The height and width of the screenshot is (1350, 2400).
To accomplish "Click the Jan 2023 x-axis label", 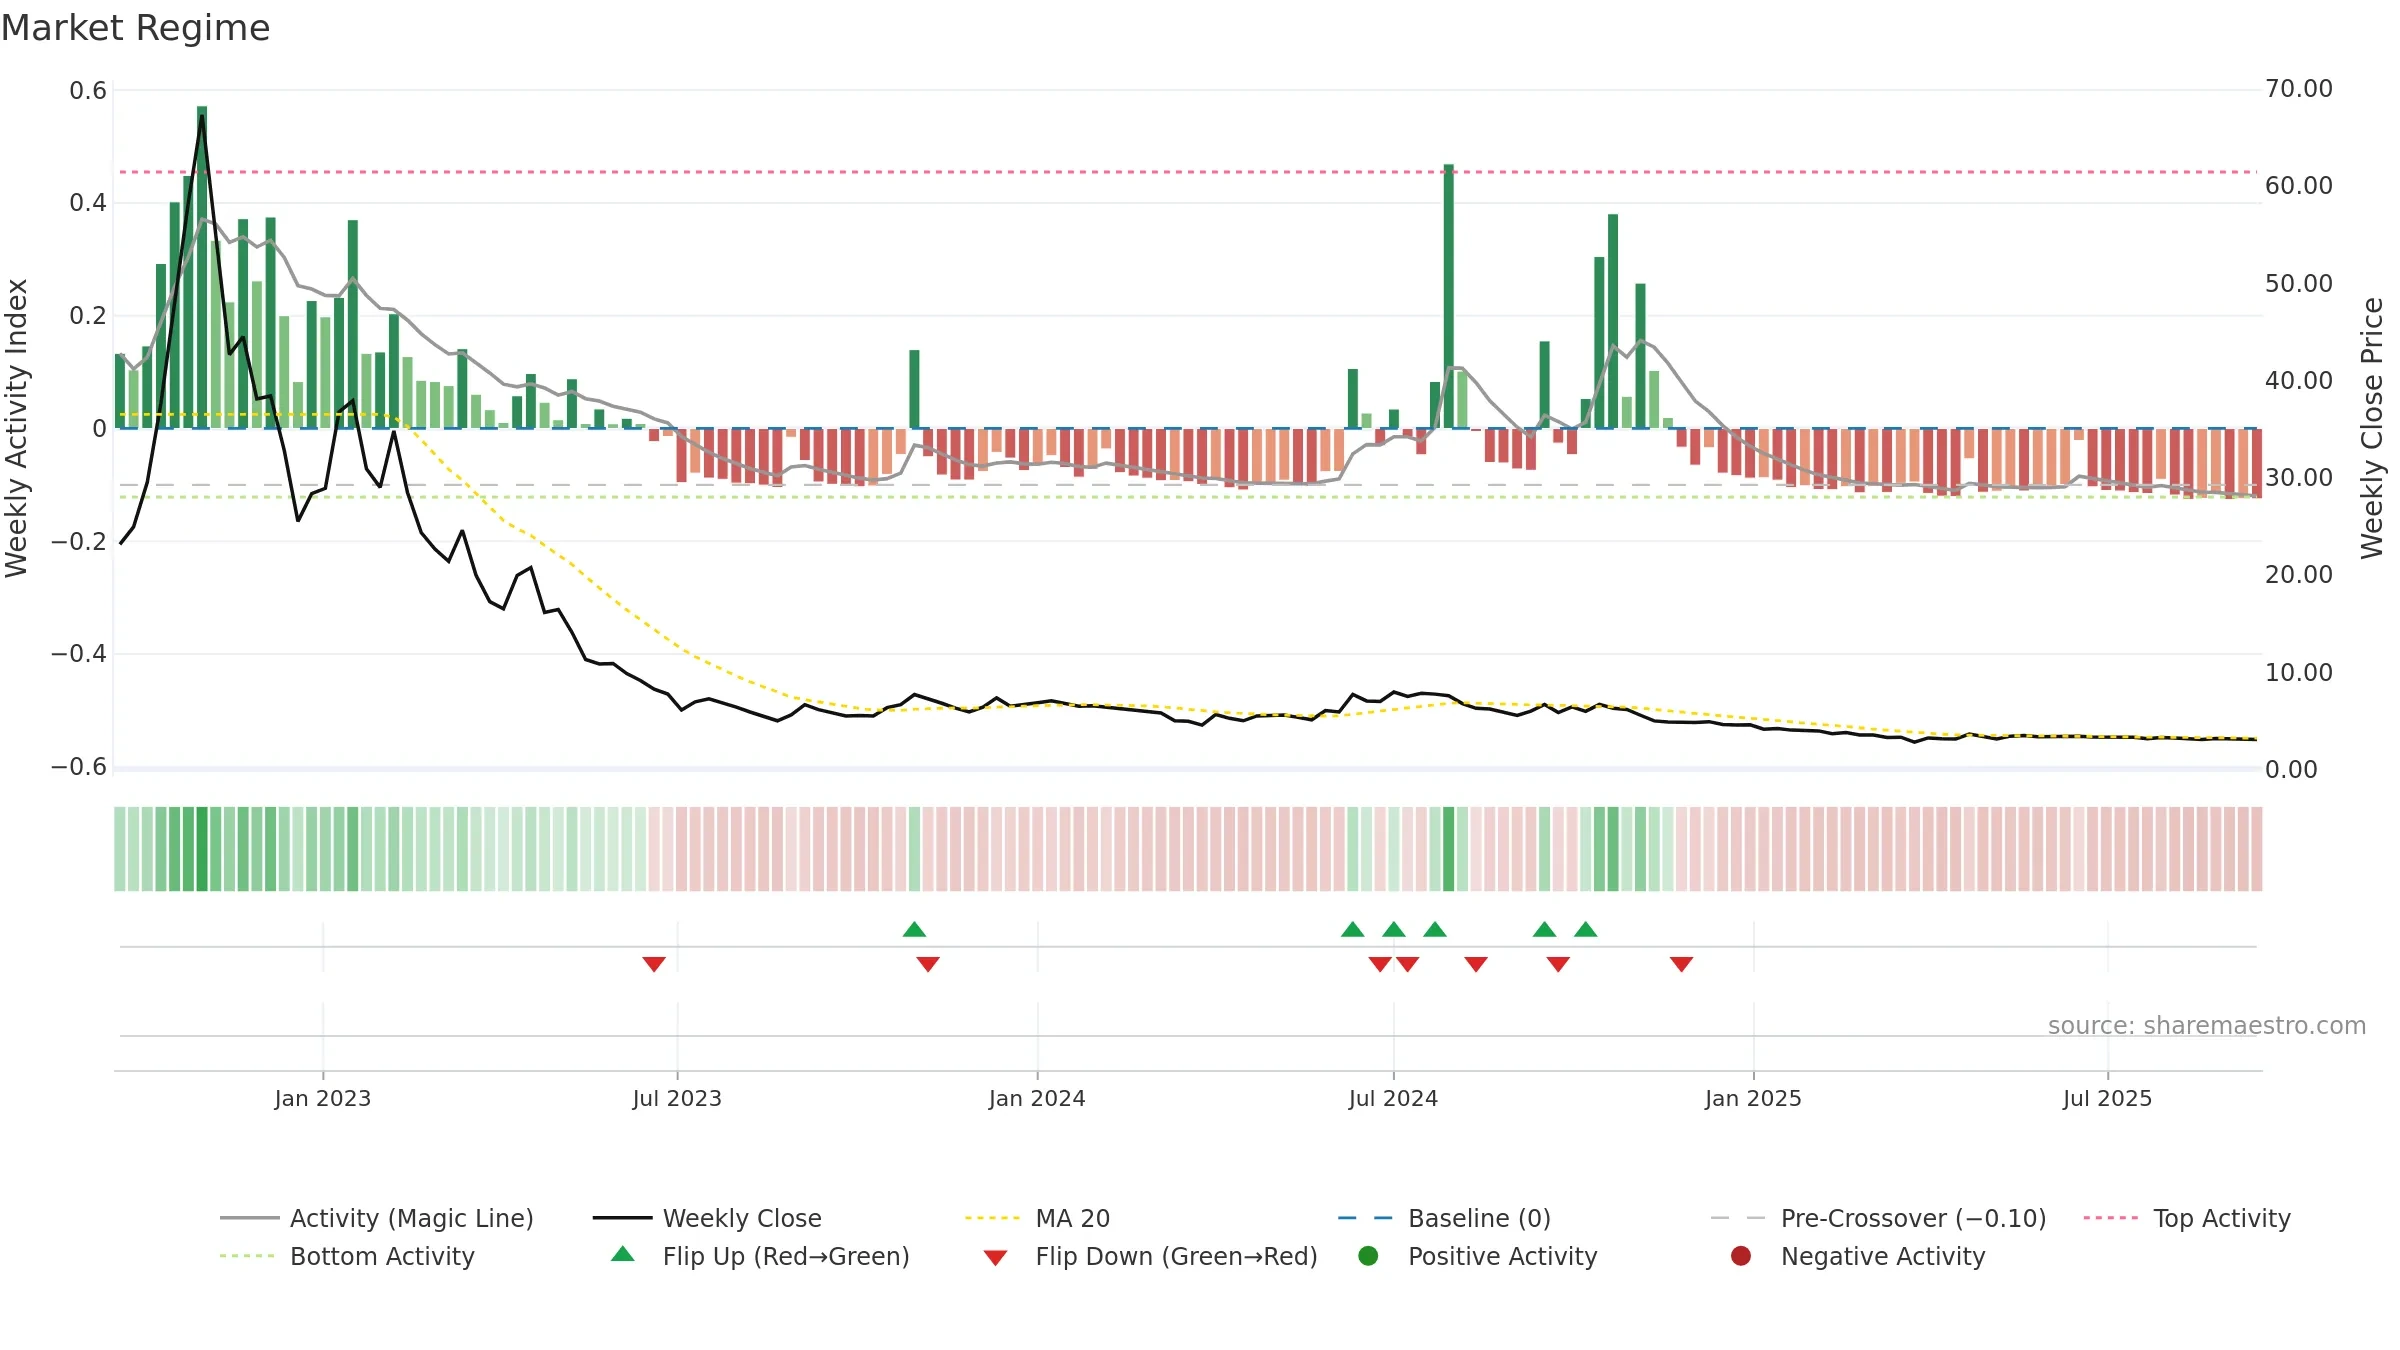I will 322,1098.
